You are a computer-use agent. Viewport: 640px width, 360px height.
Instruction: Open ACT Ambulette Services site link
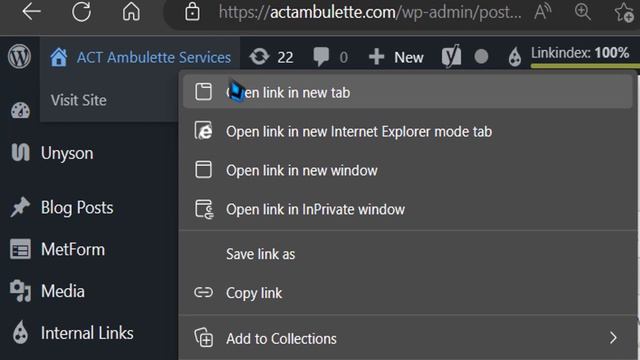[x=153, y=57]
